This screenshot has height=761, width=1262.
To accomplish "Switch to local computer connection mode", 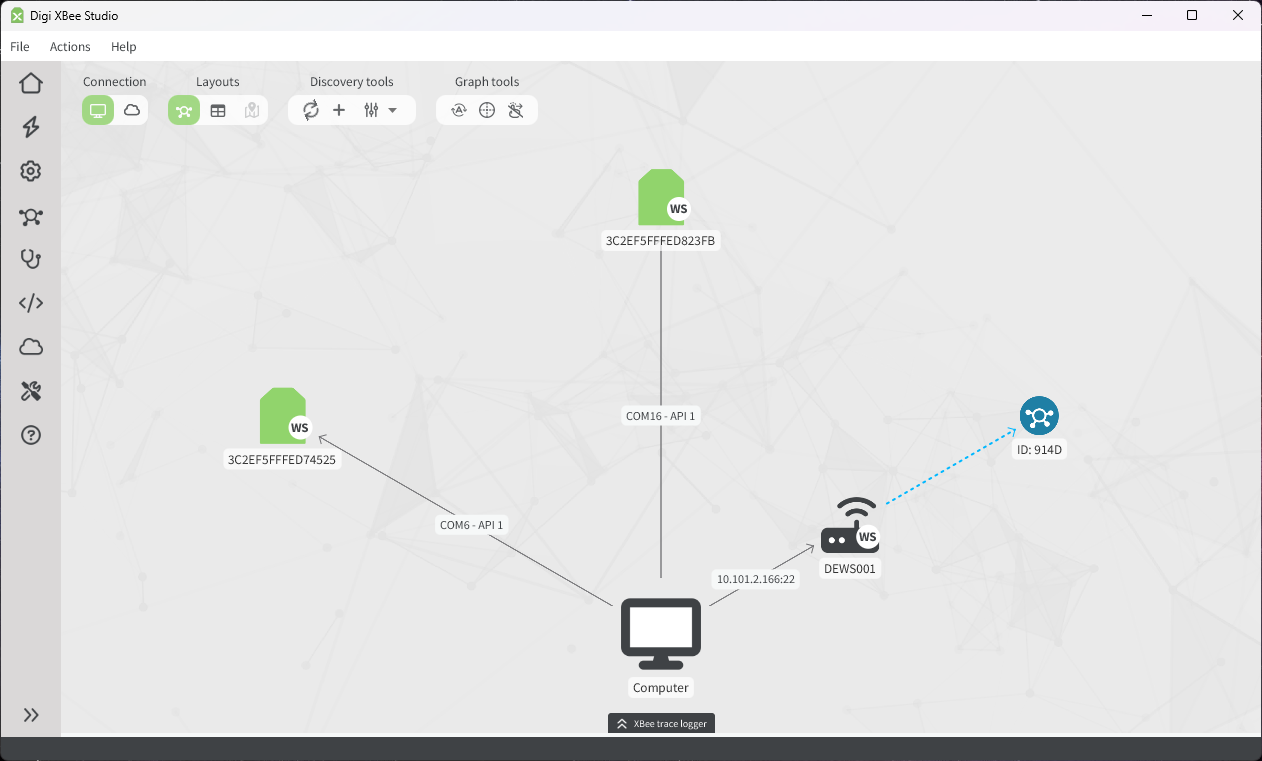I will tap(98, 110).
